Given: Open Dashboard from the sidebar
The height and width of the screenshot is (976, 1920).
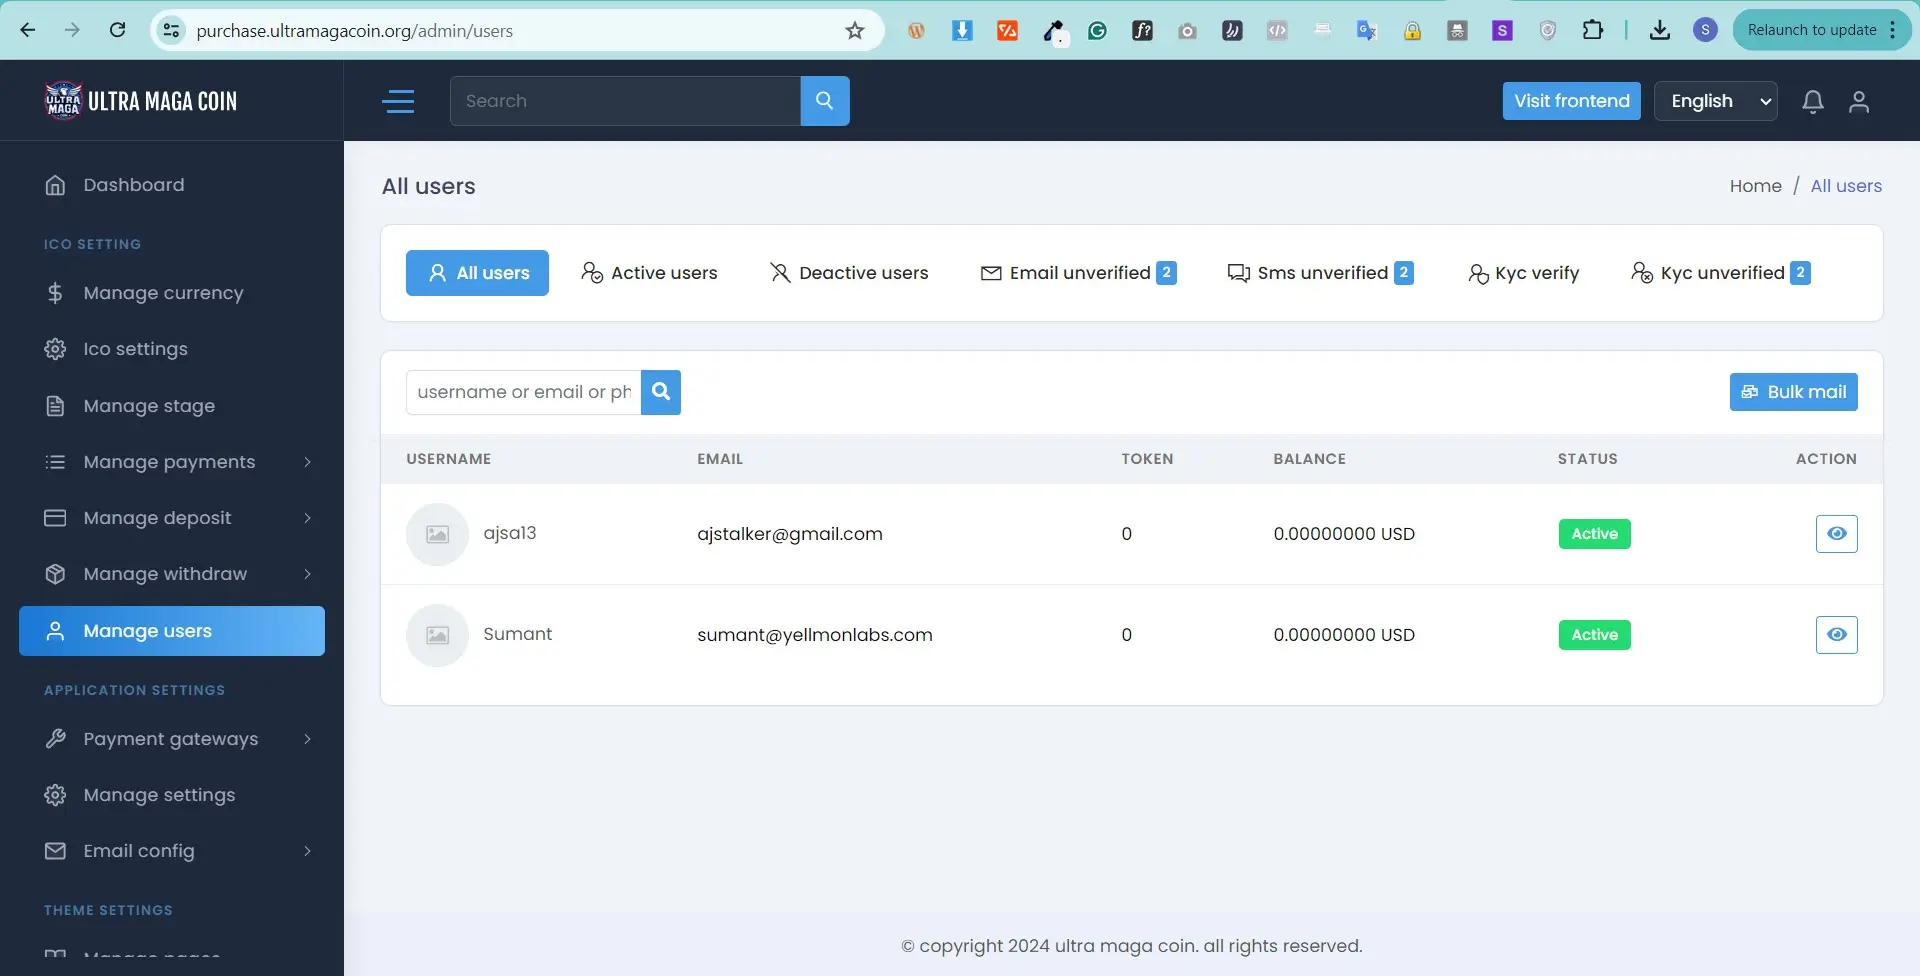Looking at the screenshot, I should [x=133, y=185].
